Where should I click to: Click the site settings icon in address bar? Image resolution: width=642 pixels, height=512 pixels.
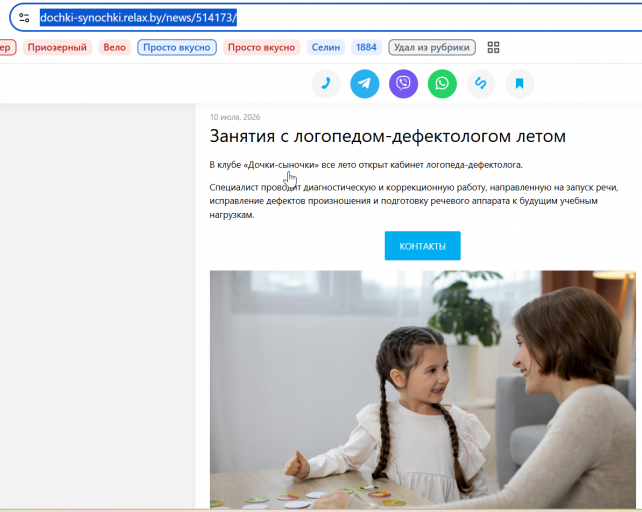pyautogui.click(x=24, y=18)
